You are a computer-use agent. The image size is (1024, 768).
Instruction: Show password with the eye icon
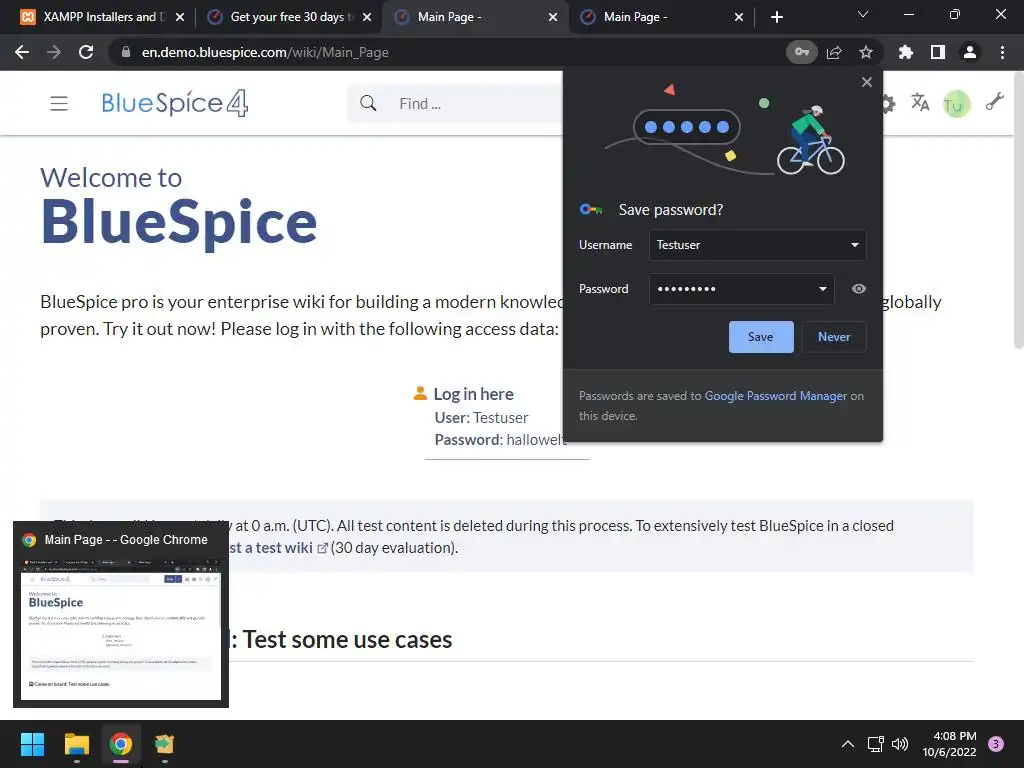[x=859, y=289]
